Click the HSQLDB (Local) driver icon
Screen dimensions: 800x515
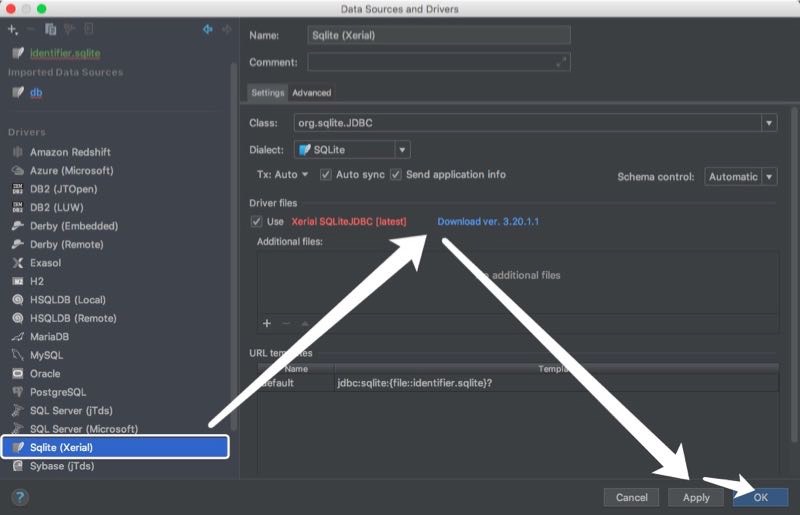pyautogui.click(x=18, y=300)
